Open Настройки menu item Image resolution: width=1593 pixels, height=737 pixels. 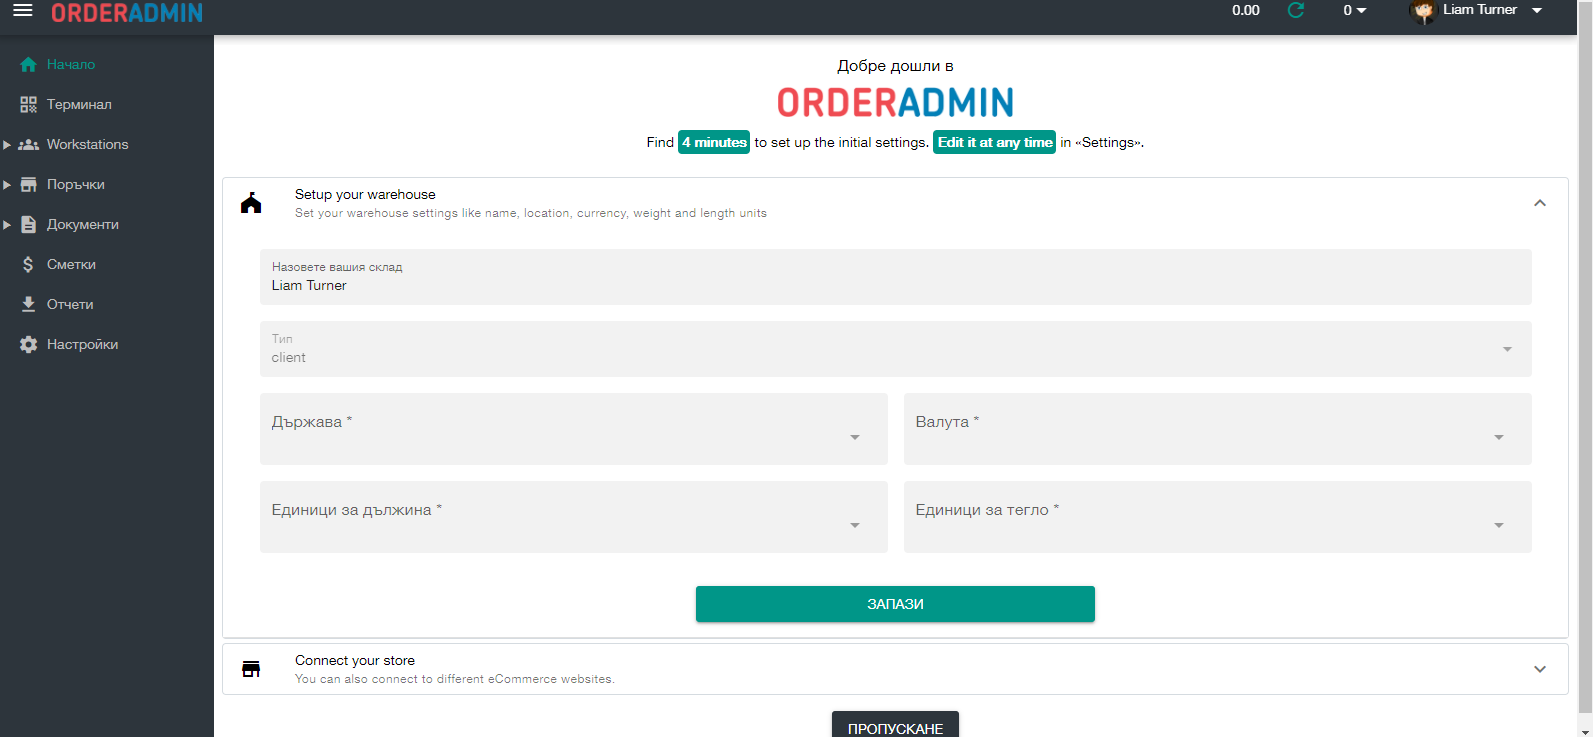[x=82, y=344]
